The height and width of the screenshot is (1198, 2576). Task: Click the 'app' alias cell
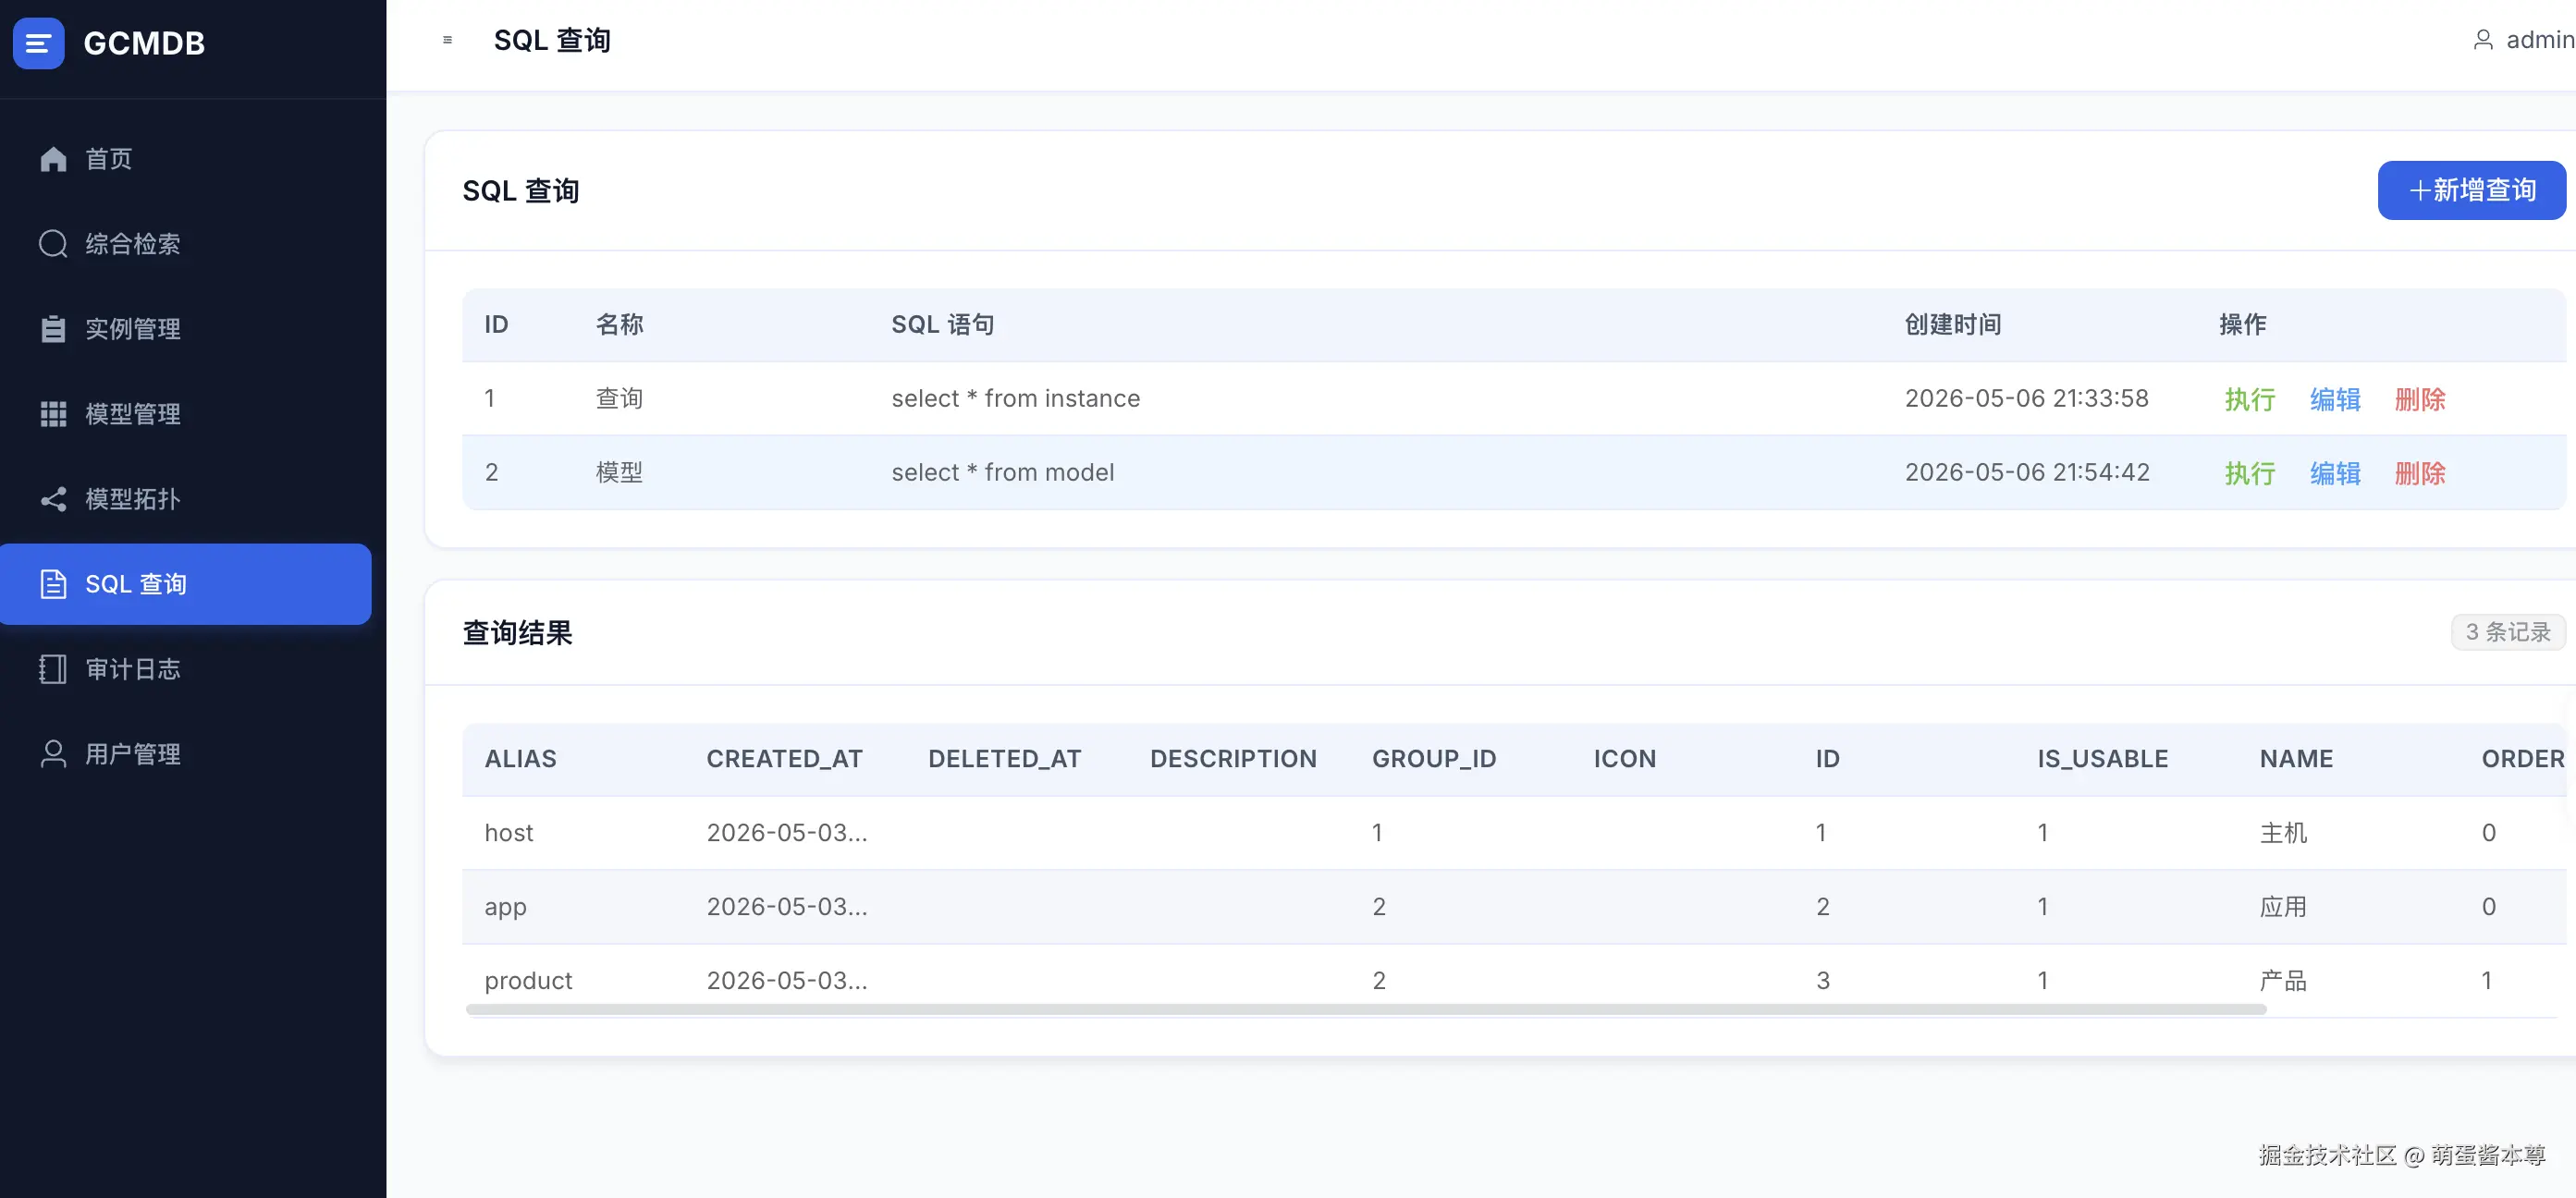[505, 907]
